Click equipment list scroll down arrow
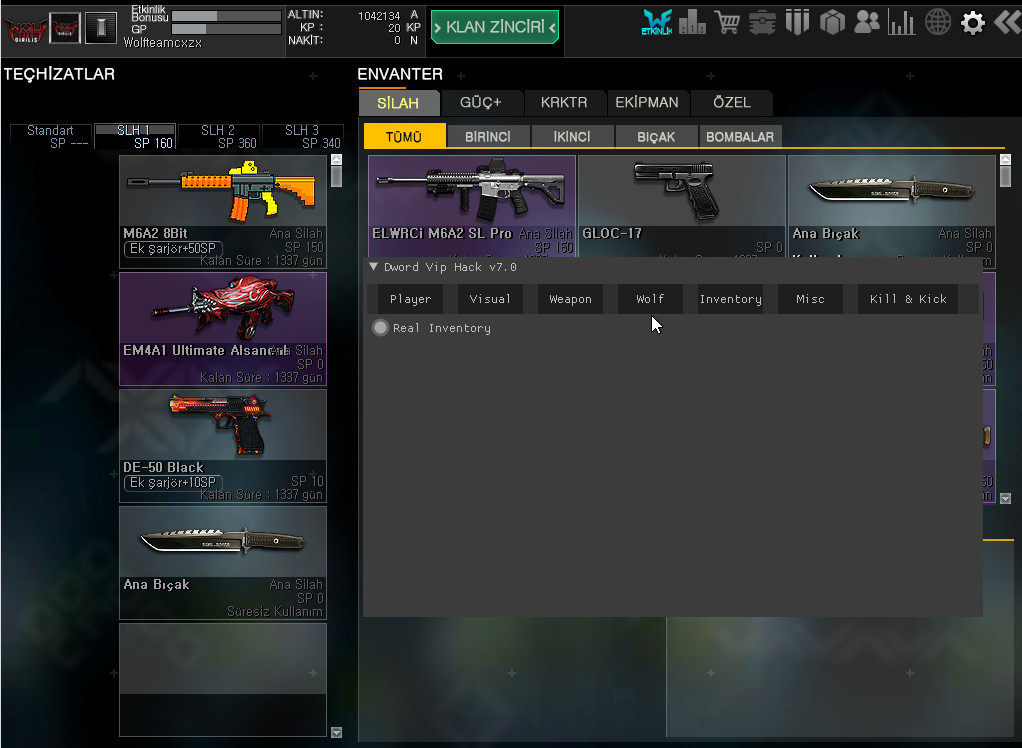1022x748 pixels. coord(336,732)
